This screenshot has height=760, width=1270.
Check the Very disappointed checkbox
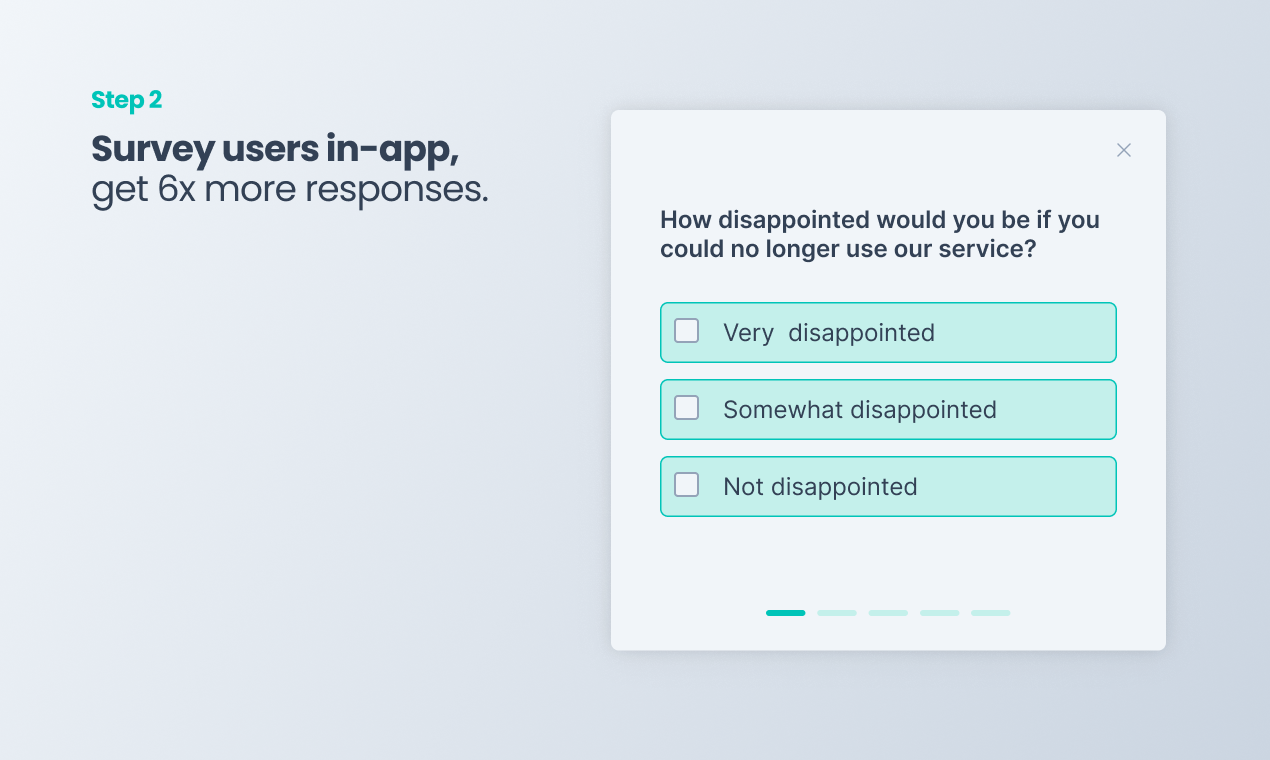coord(687,331)
